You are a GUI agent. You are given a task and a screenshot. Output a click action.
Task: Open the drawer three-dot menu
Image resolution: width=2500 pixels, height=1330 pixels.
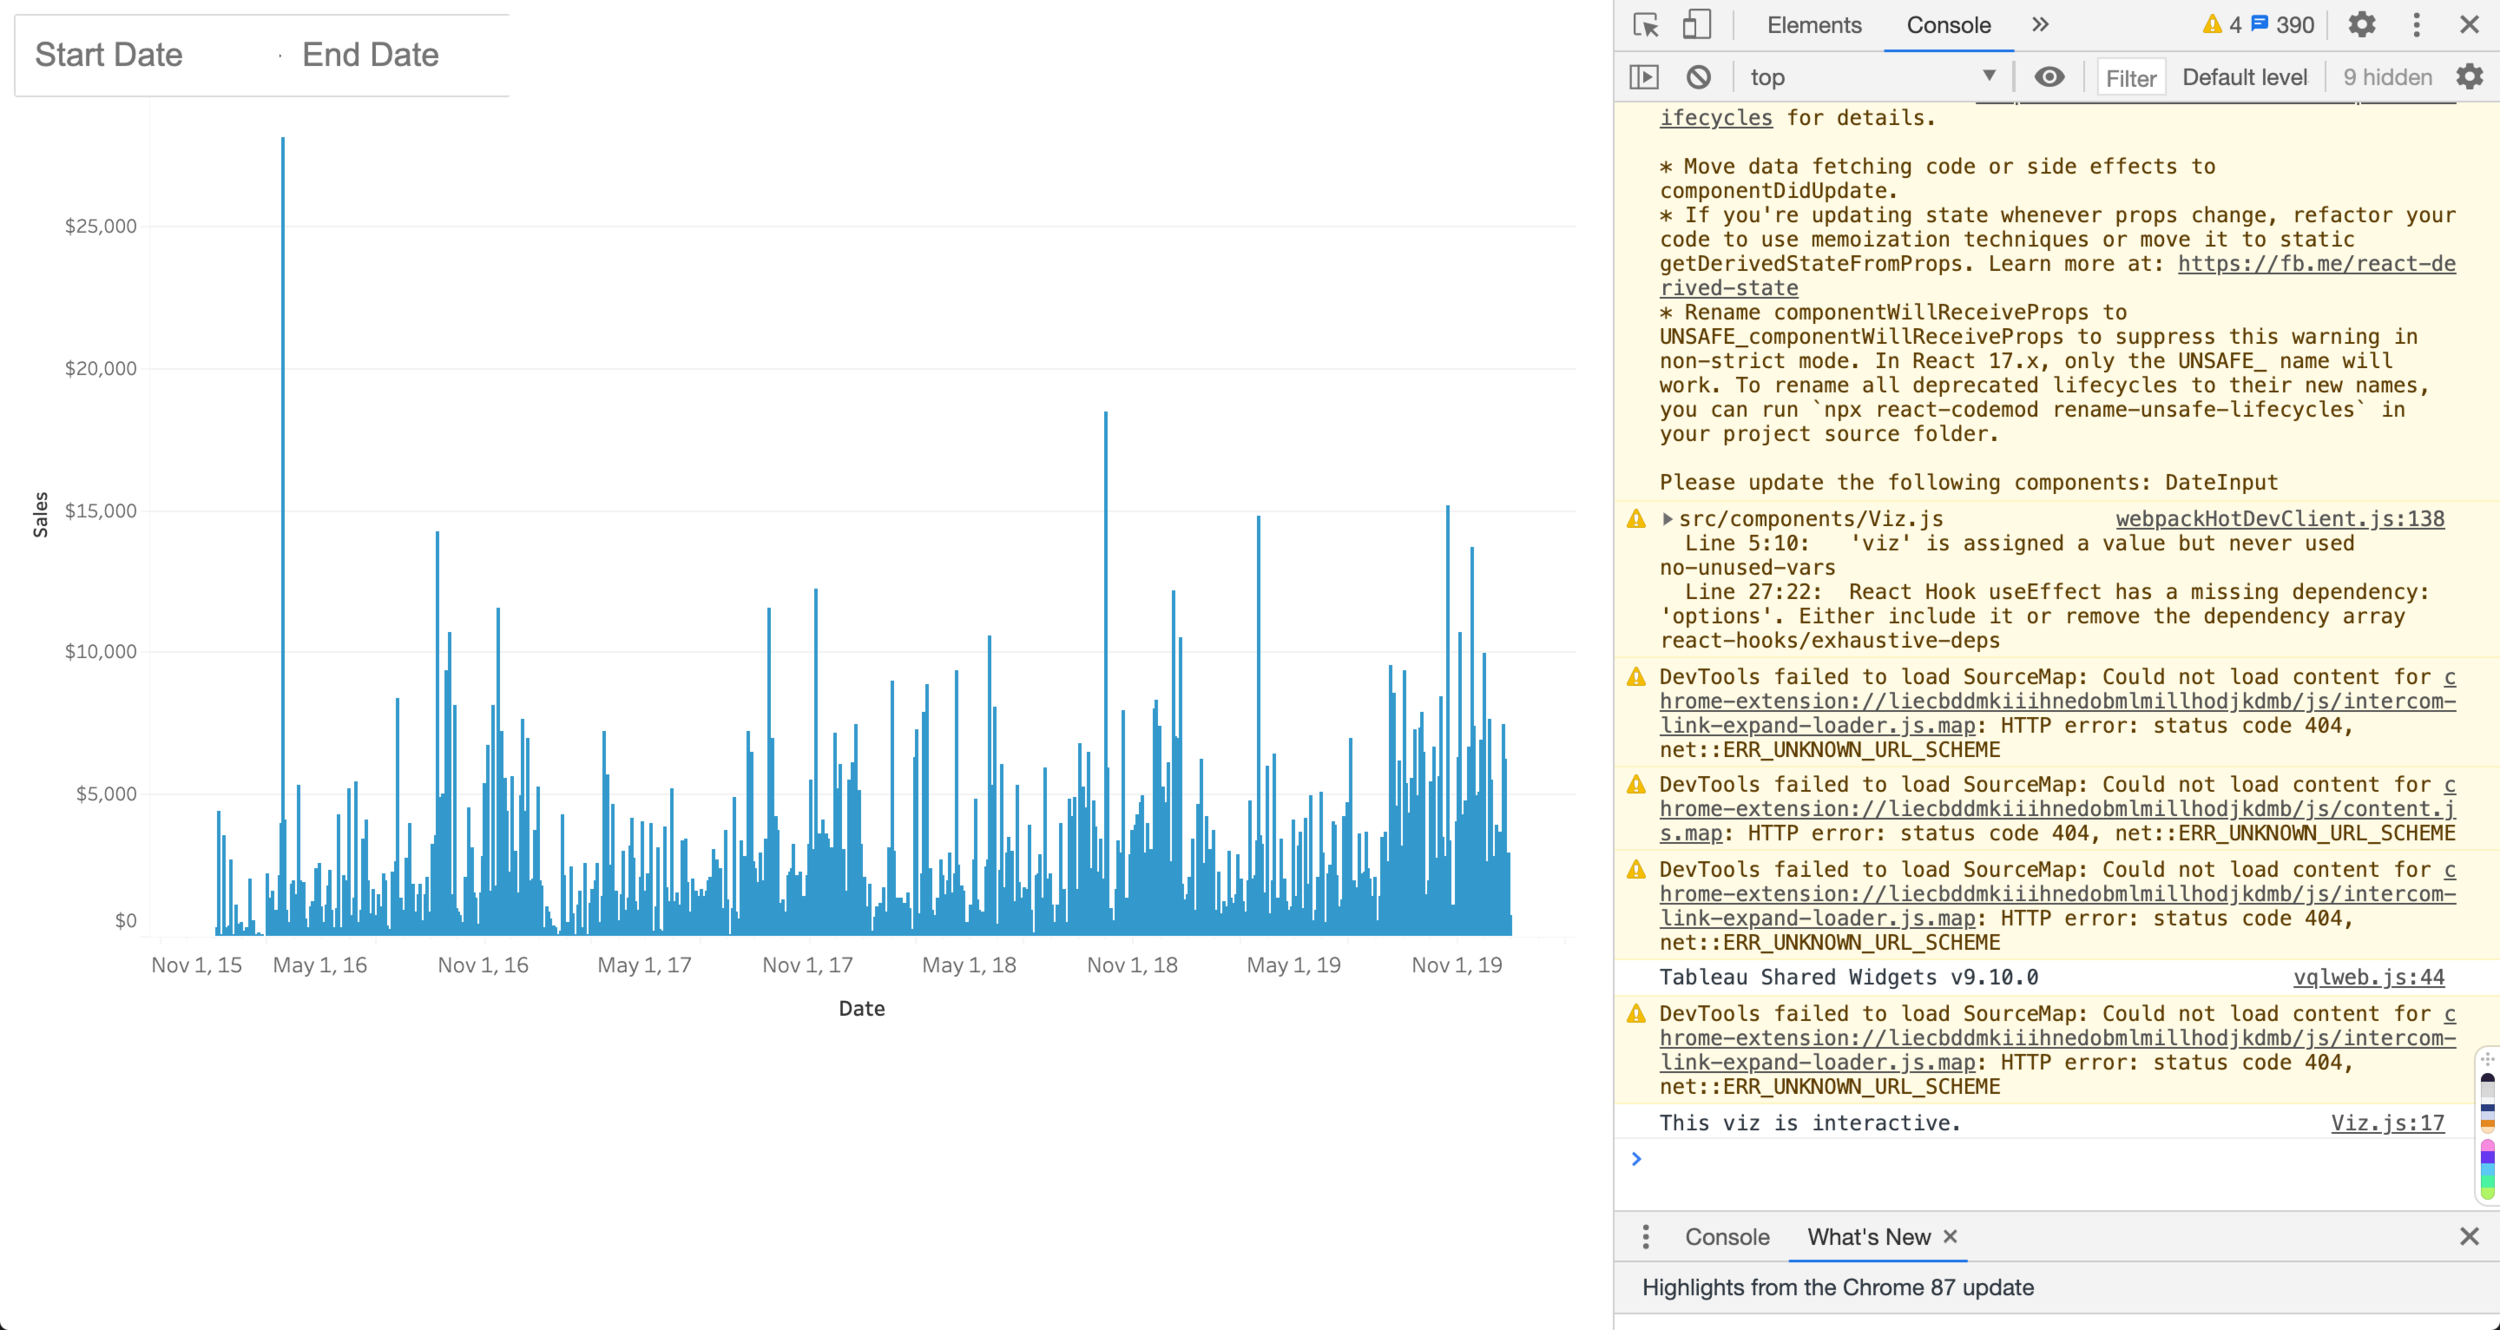(x=1645, y=1237)
